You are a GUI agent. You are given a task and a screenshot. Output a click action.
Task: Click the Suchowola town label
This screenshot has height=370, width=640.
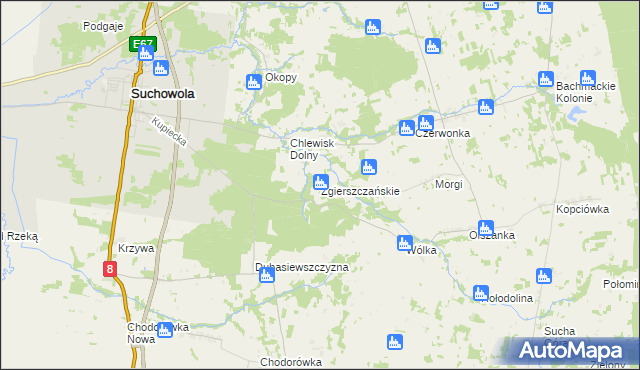click(x=162, y=93)
